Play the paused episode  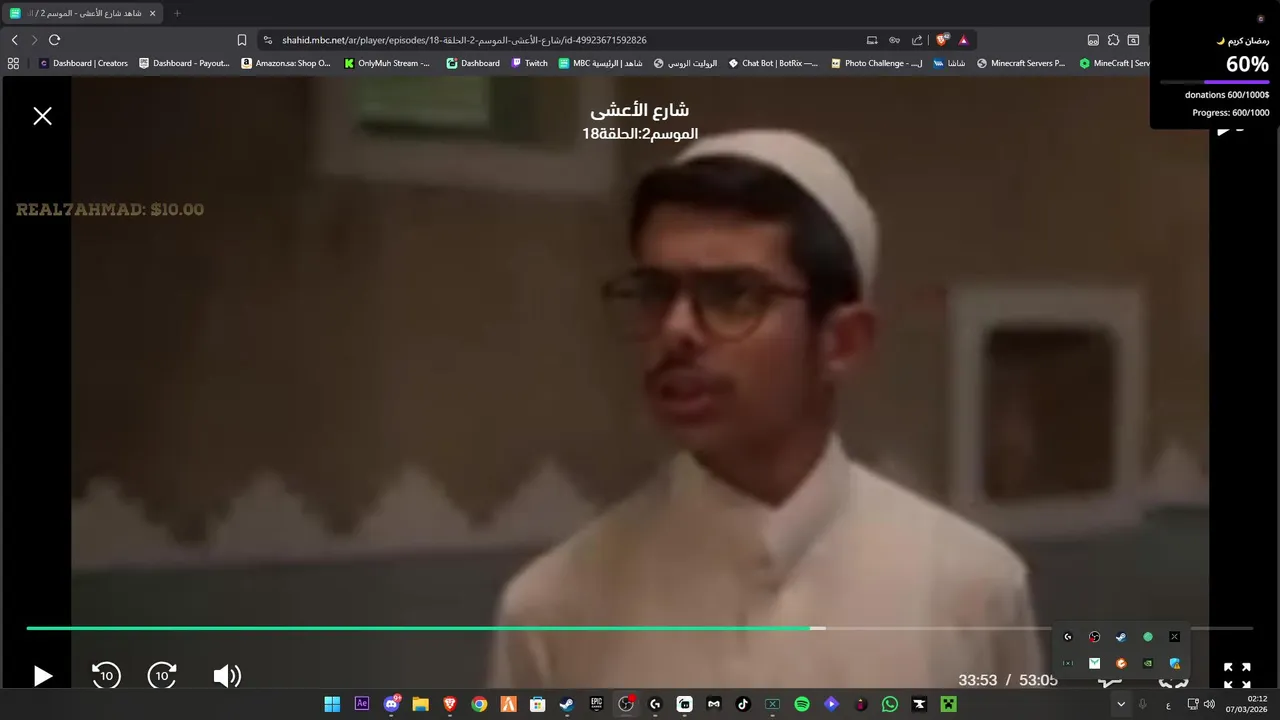click(42, 676)
